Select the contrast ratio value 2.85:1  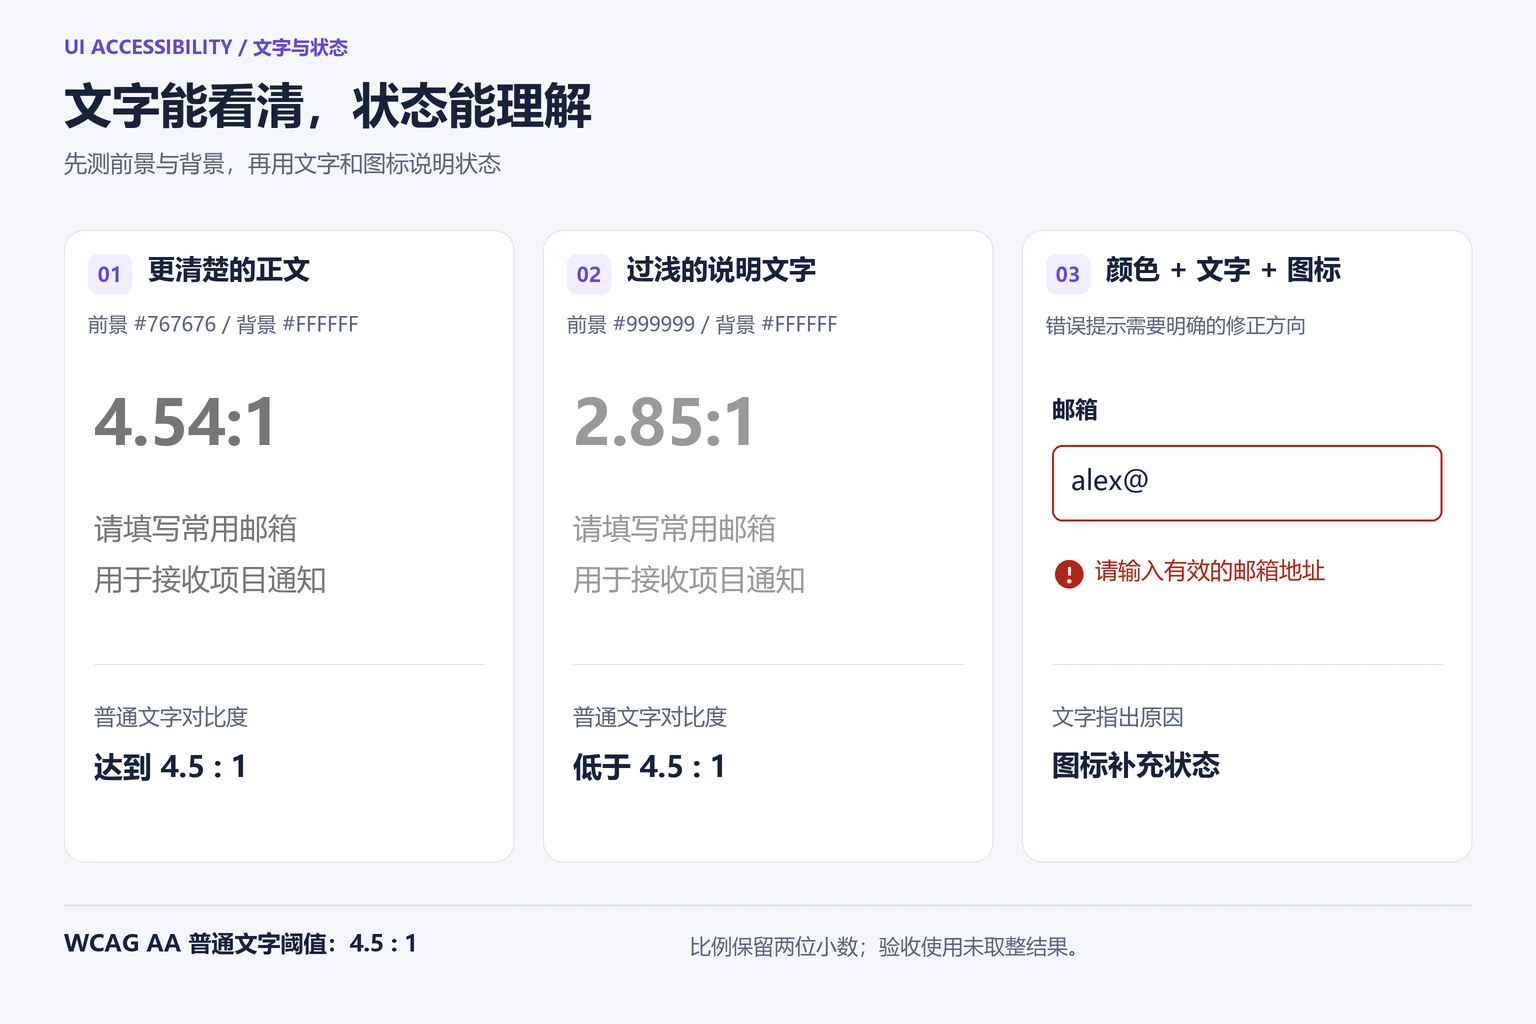point(664,422)
